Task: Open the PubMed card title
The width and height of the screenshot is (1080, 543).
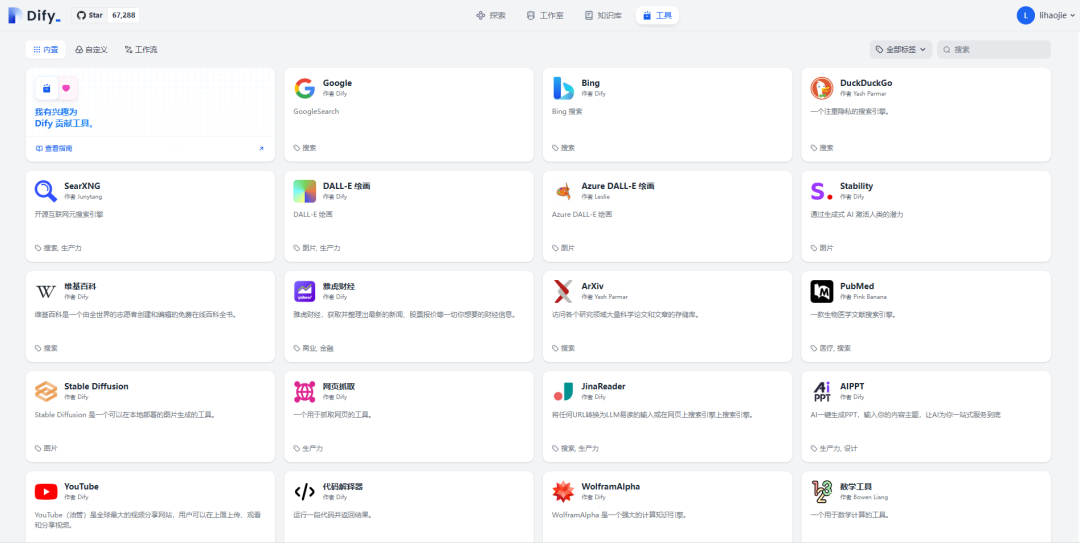Action: click(x=857, y=286)
